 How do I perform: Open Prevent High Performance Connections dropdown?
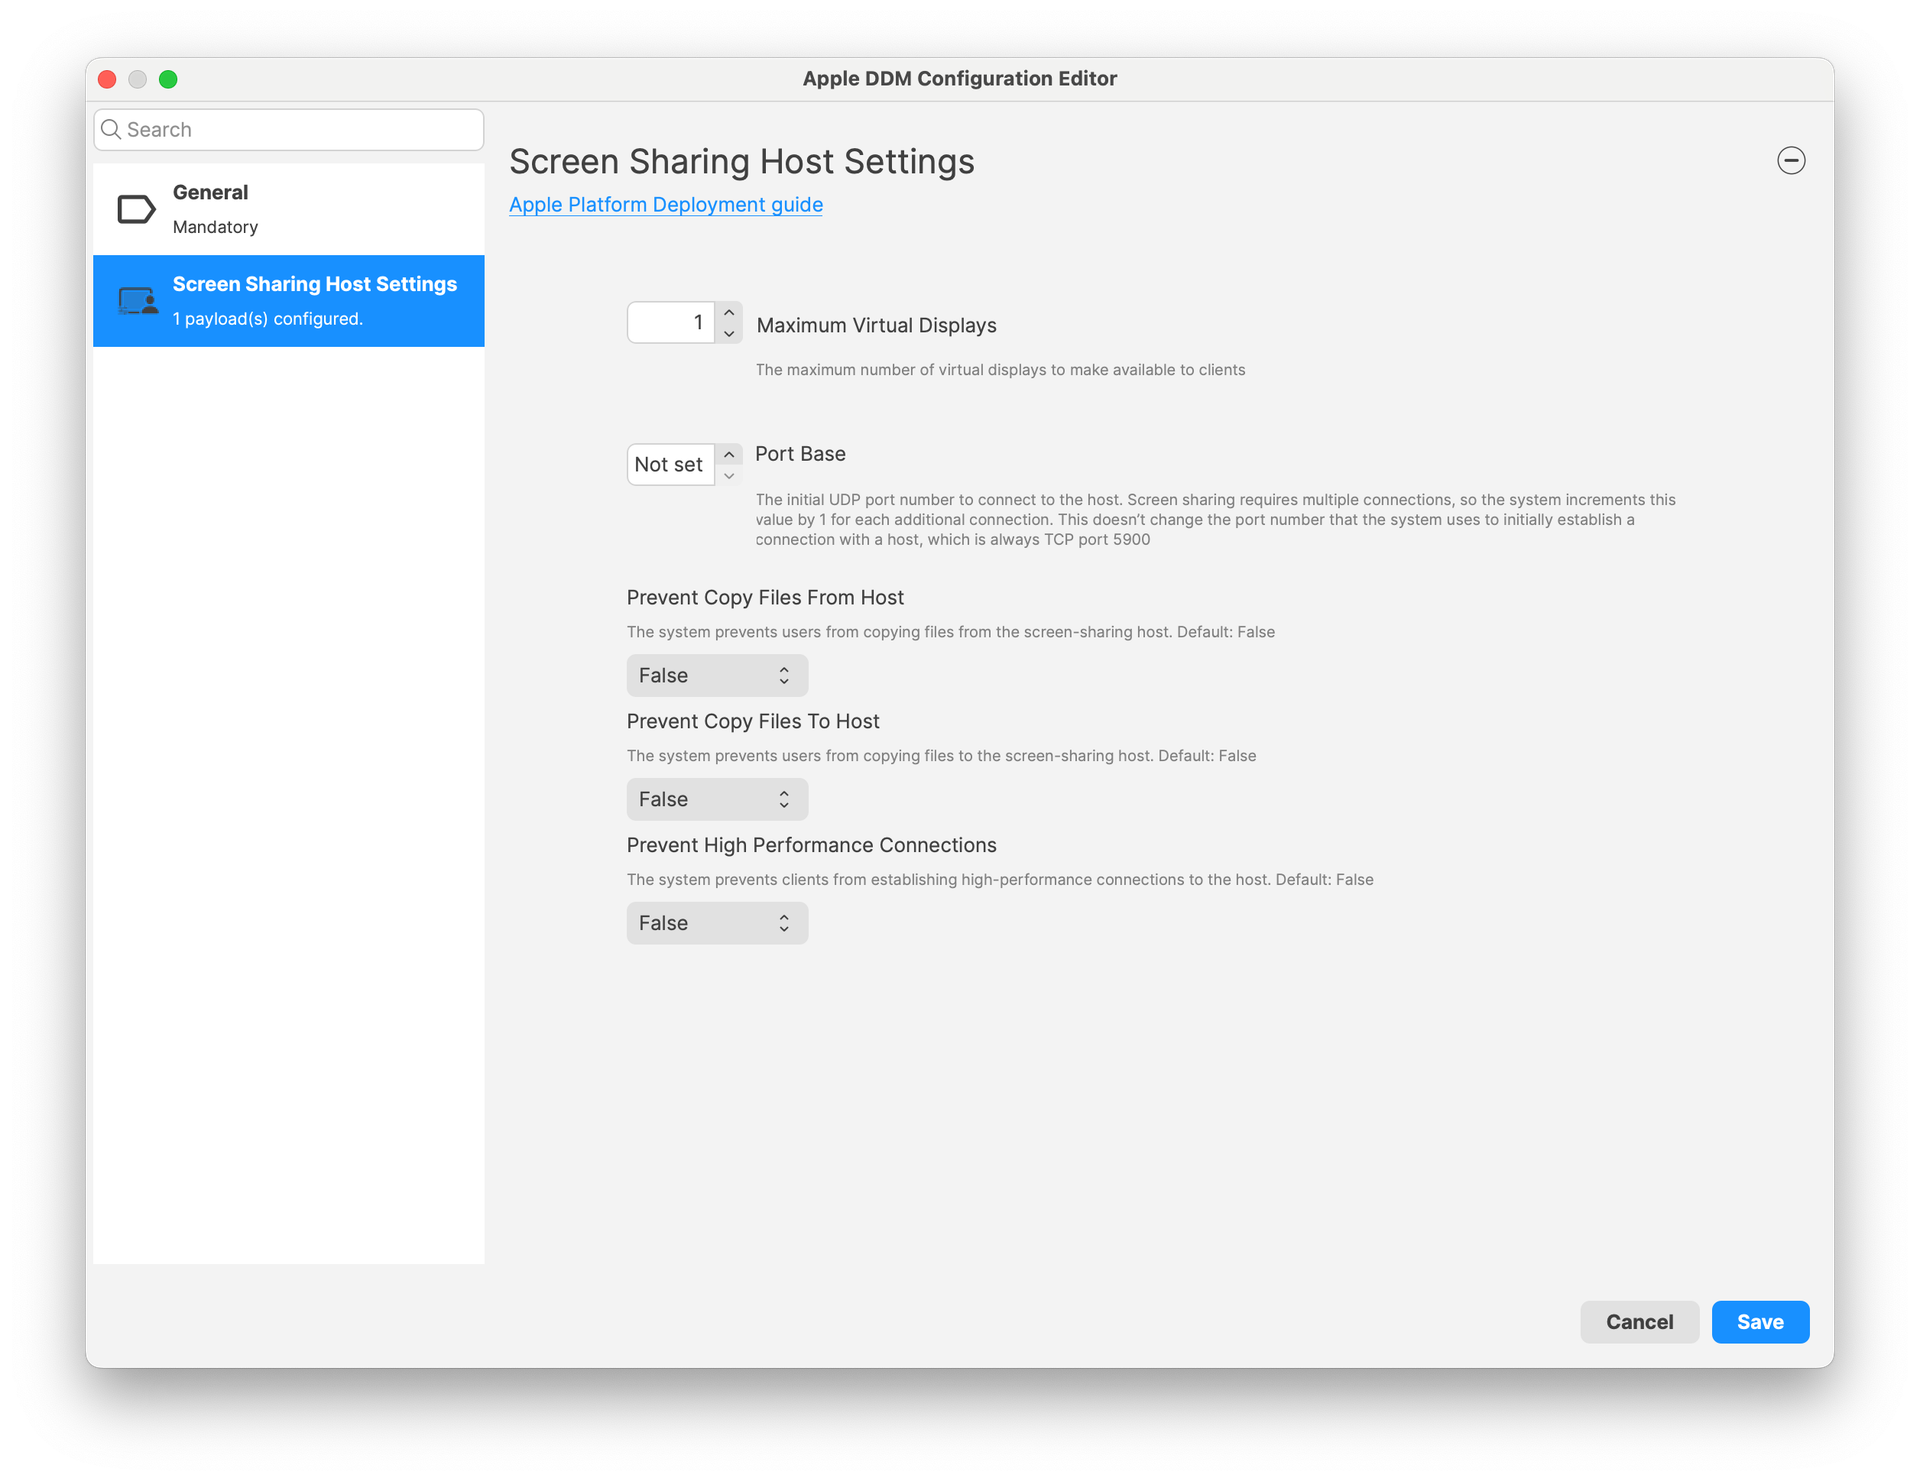point(717,923)
